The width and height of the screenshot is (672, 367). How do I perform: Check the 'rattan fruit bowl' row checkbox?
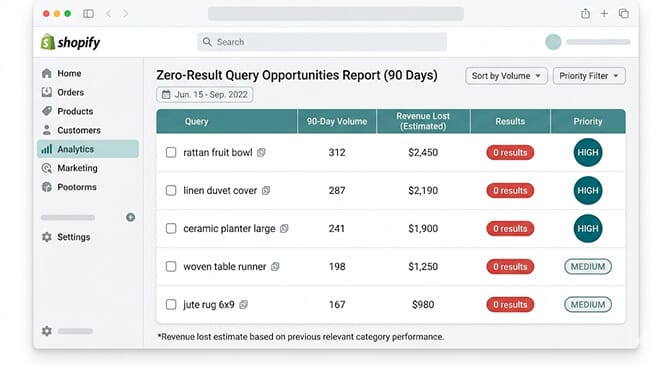pyautogui.click(x=171, y=152)
